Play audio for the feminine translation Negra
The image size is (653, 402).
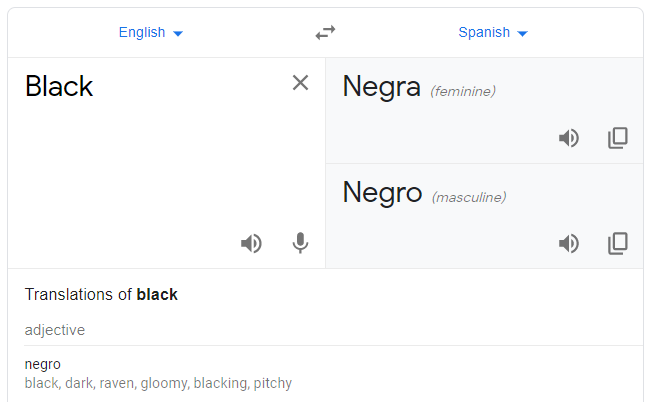tap(569, 138)
